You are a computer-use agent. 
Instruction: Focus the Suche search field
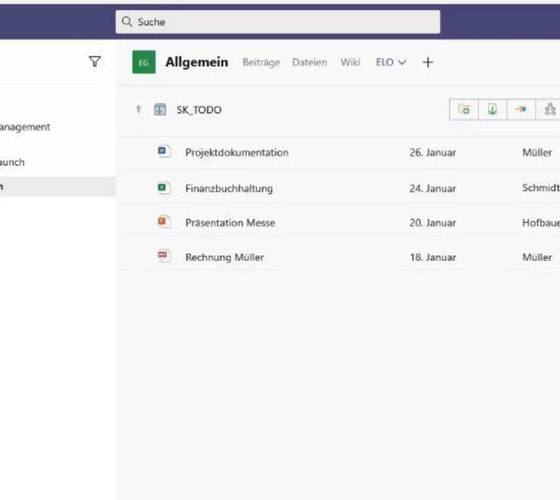(278, 22)
